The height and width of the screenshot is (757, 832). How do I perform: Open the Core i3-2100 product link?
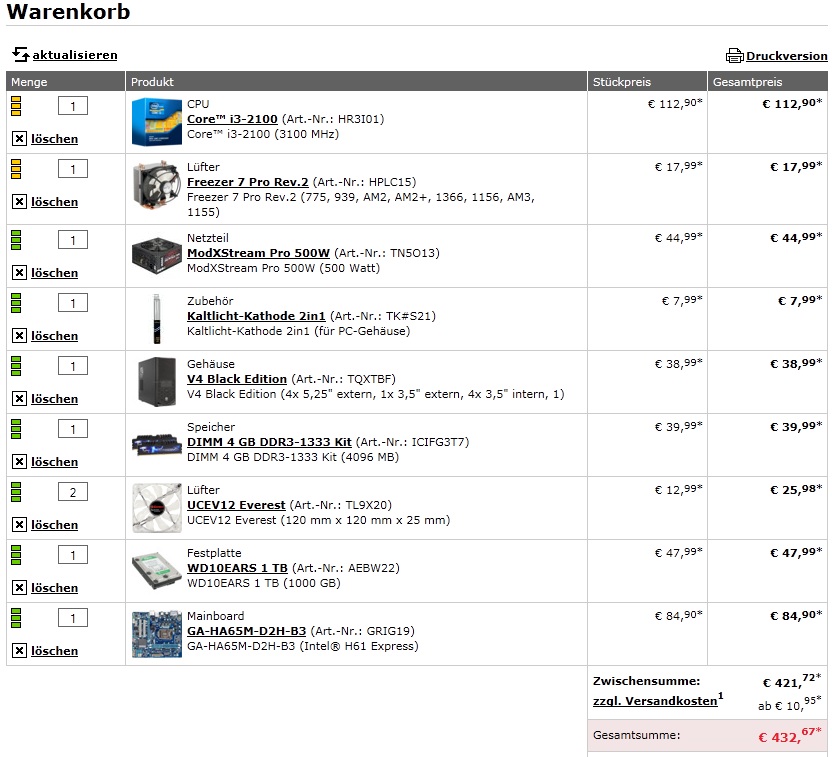(232, 119)
